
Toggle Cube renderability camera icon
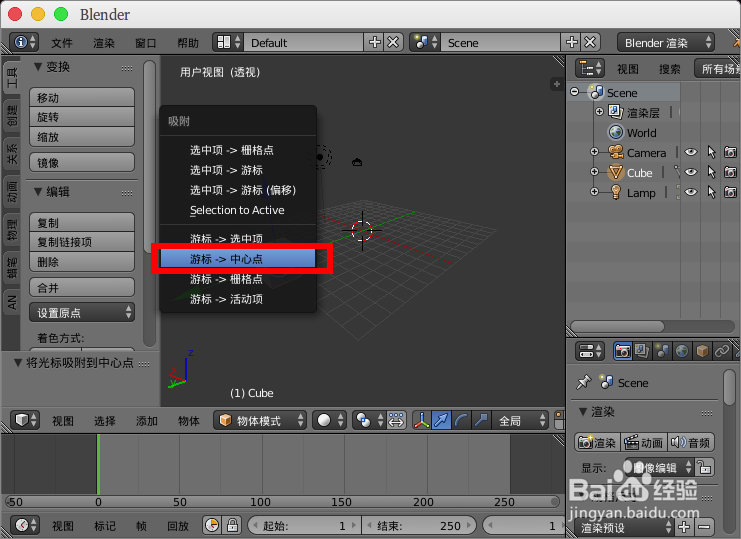(x=731, y=172)
